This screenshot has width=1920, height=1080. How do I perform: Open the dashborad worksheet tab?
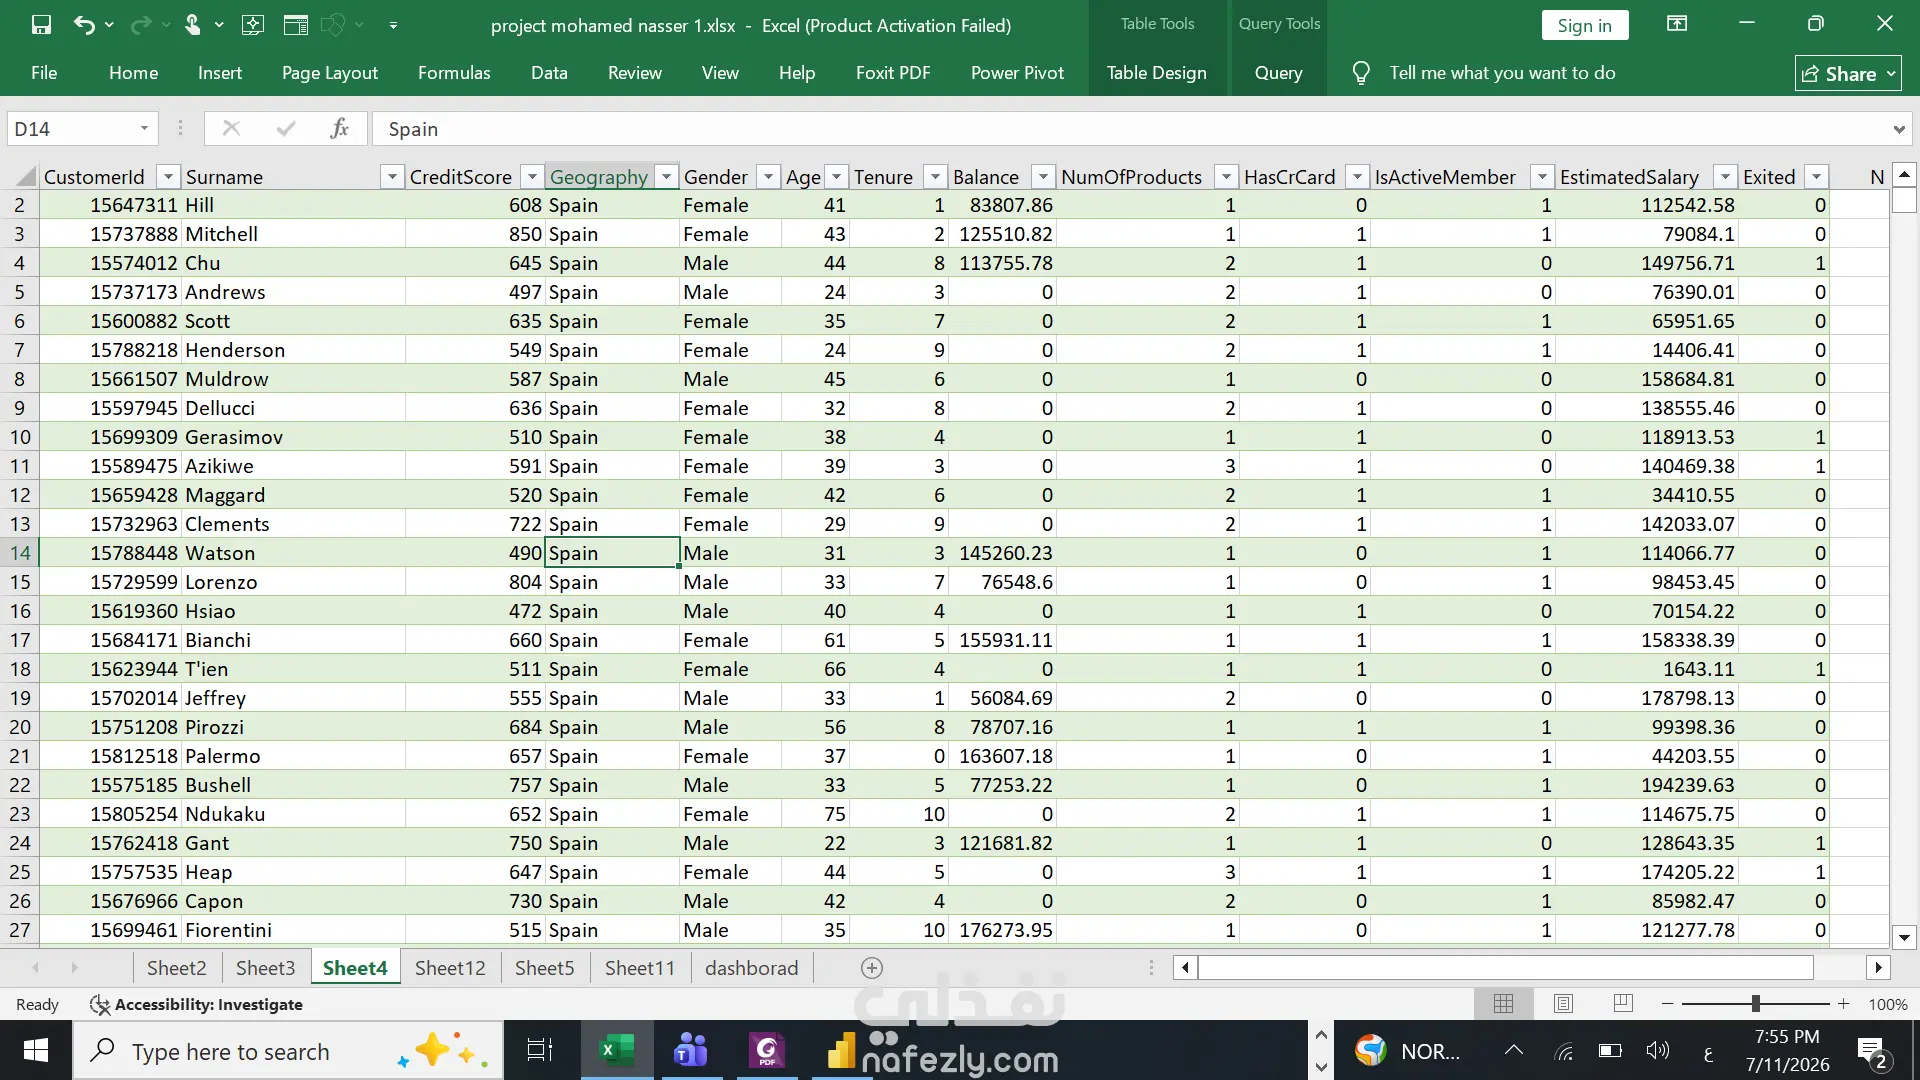[x=752, y=968]
